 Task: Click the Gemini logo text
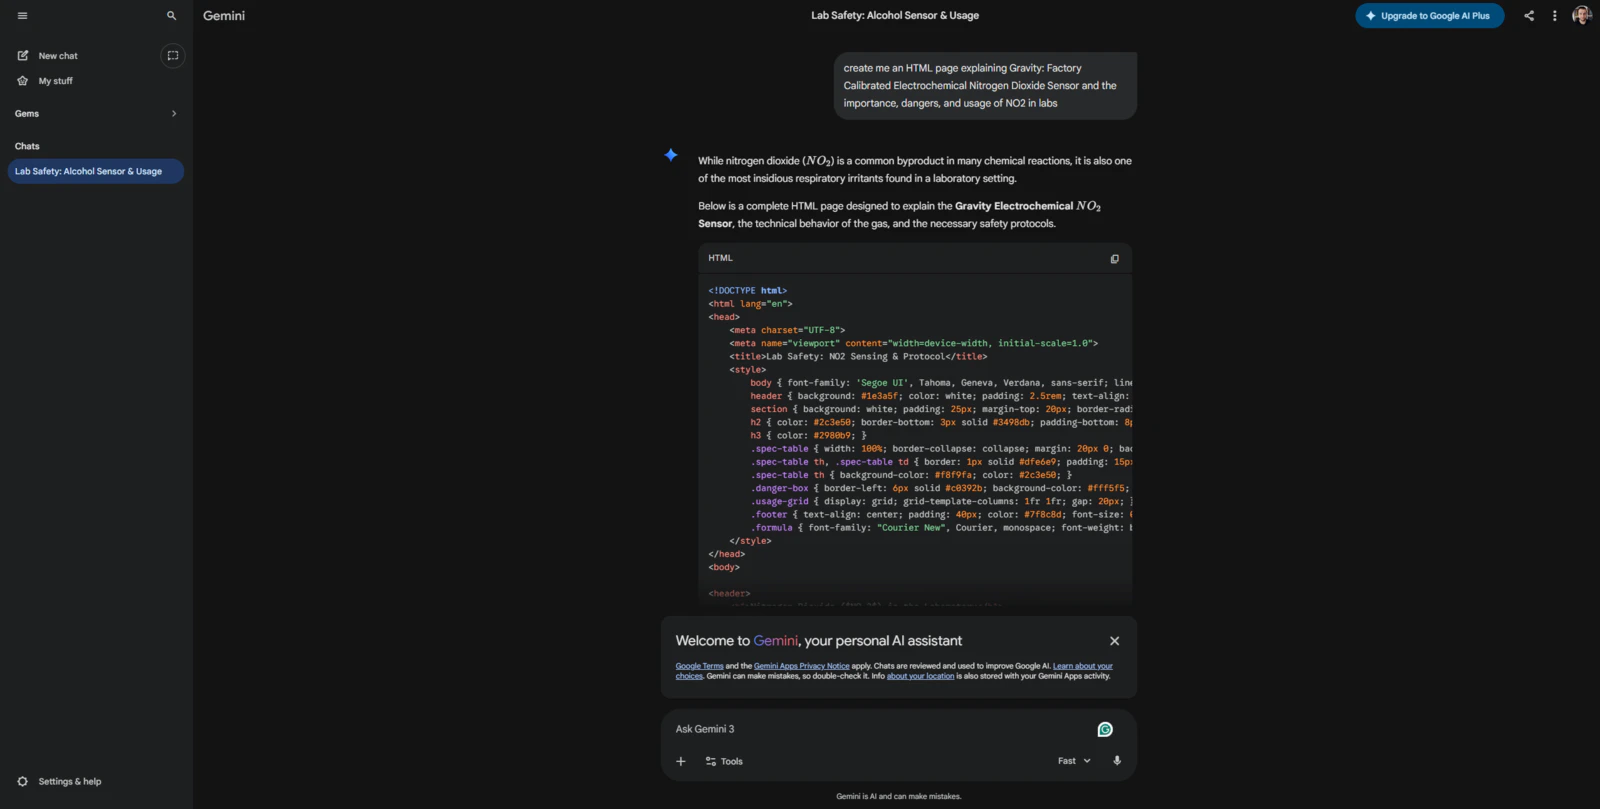(224, 16)
